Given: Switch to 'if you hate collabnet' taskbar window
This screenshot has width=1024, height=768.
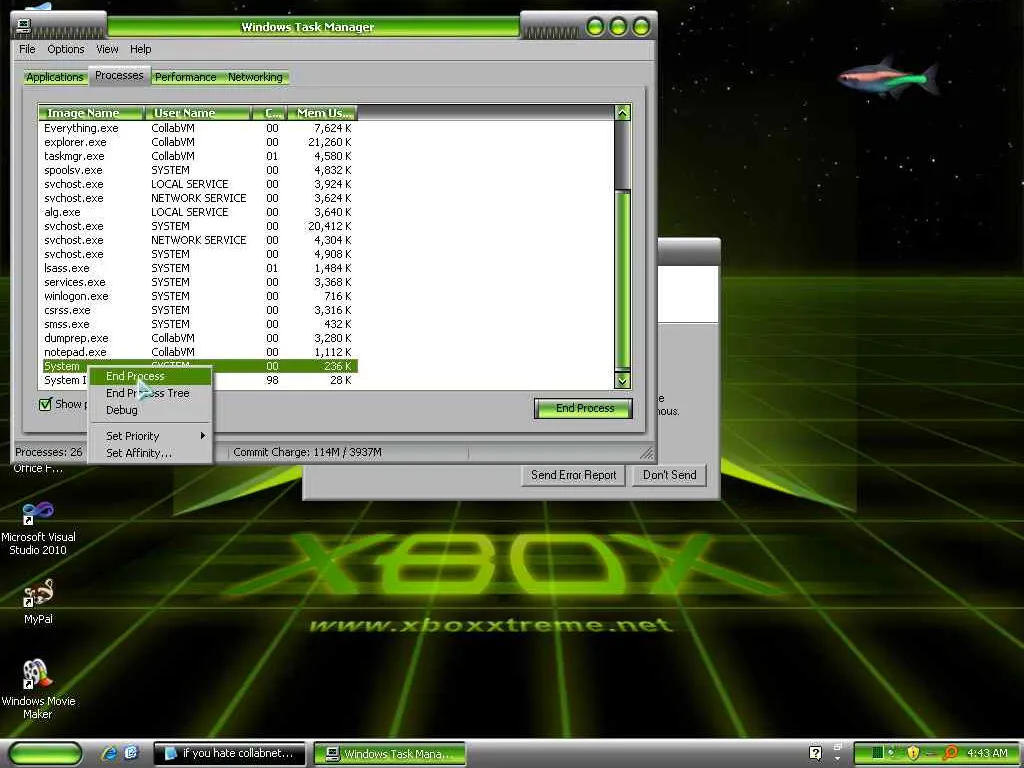Looking at the screenshot, I should pos(229,753).
